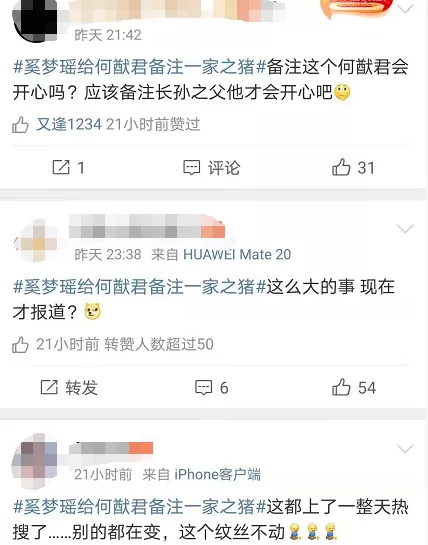Expand options chevron on HUAWEI Mate 20 post
Screen dimensions: 428x545
(405, 228)
